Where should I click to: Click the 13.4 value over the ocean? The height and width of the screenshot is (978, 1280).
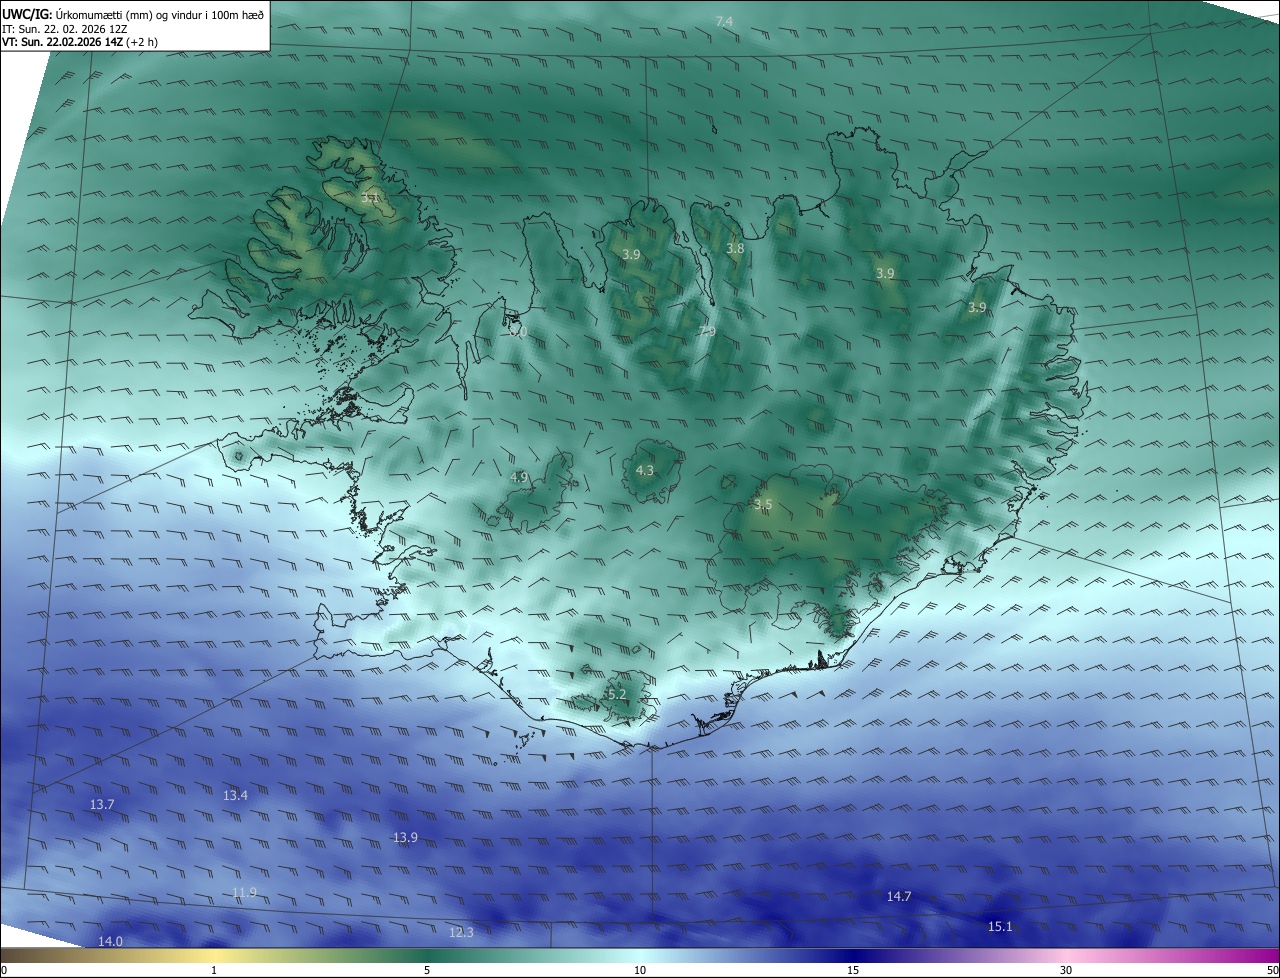click(x=235, y=795)
